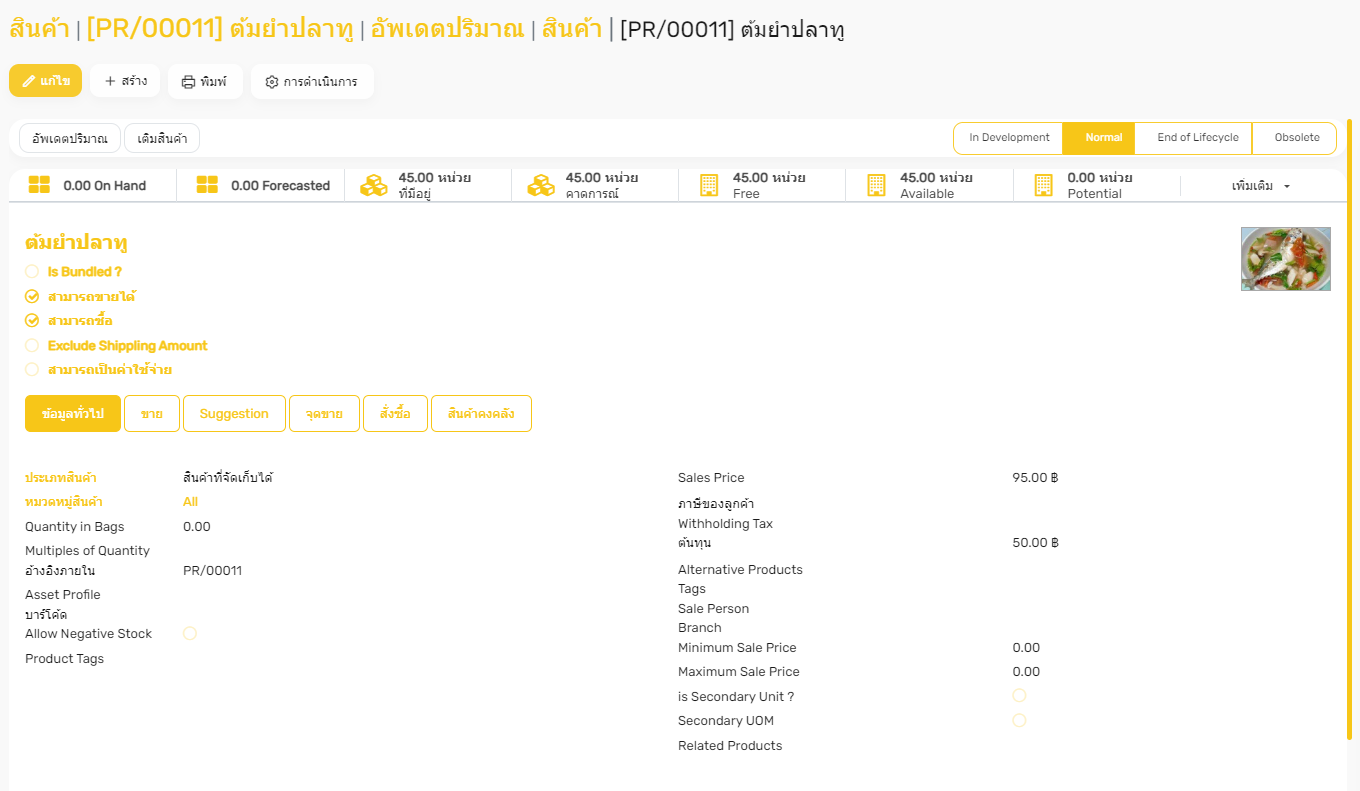Screen dimensions: 1360x791
Task: Expand the เพิ่มเติม dropdown
Action: tap(1262, 186)
